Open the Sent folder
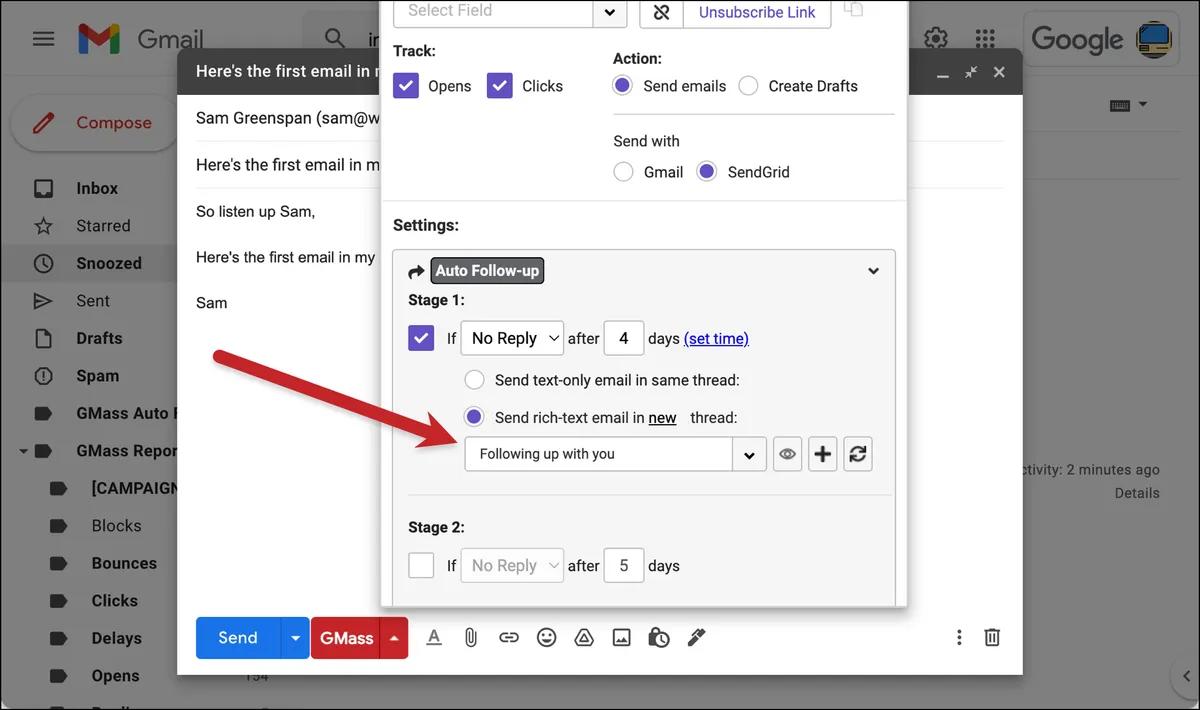The height and width of the screenshot is (710, 1200). (x=93, y=301)
